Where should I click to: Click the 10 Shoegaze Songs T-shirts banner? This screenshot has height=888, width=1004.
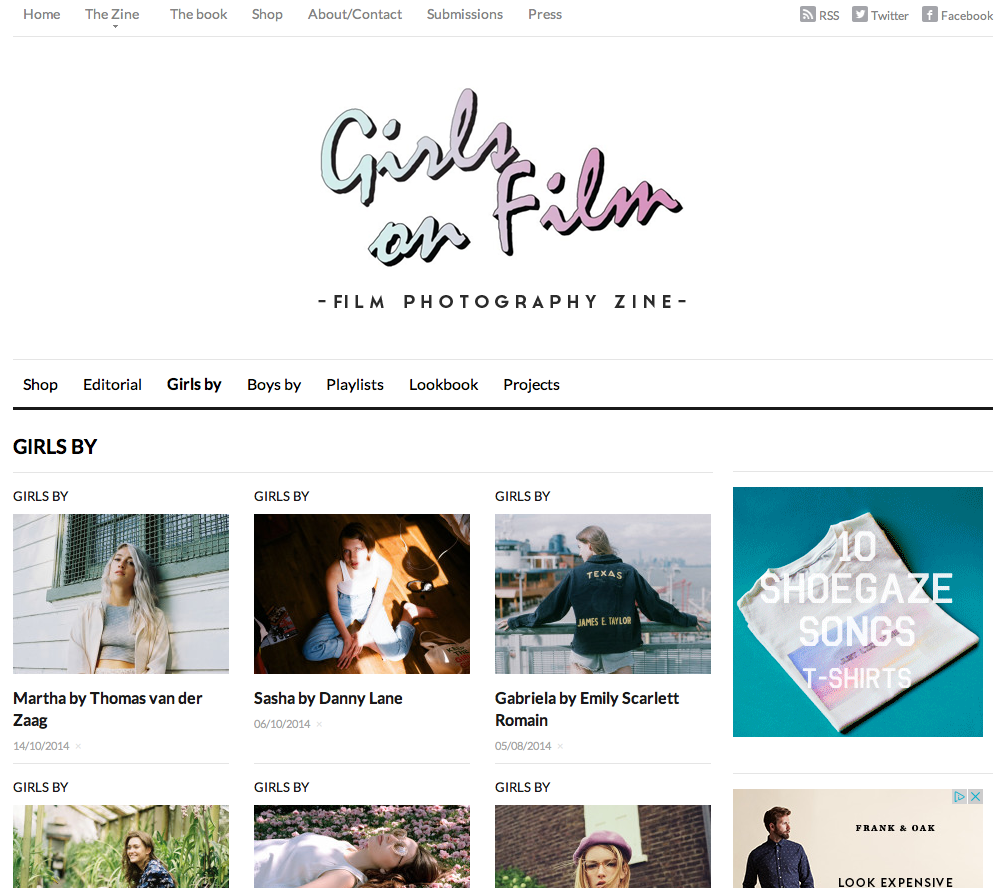click(857, 611)
